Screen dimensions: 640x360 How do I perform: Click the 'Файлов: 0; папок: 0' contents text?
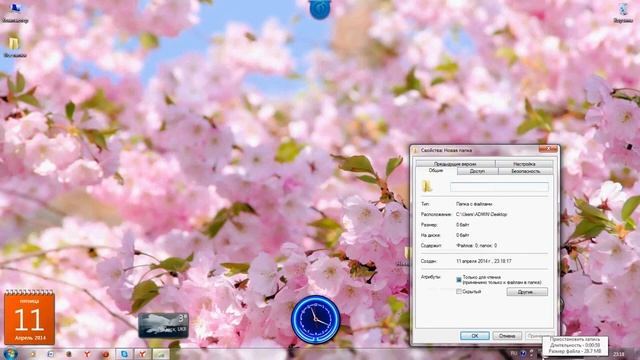click(476, 246)
